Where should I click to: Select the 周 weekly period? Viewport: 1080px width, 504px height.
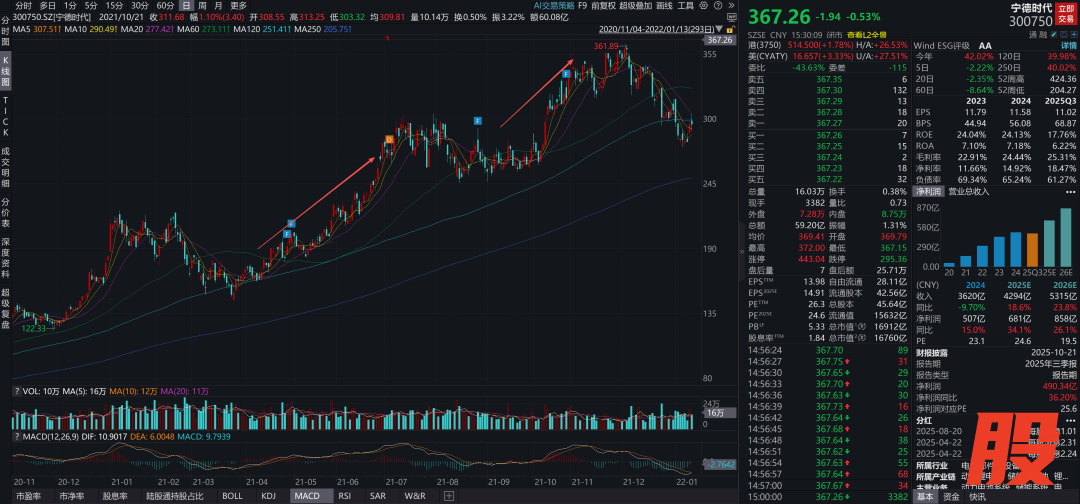click(x=202, y=5)
